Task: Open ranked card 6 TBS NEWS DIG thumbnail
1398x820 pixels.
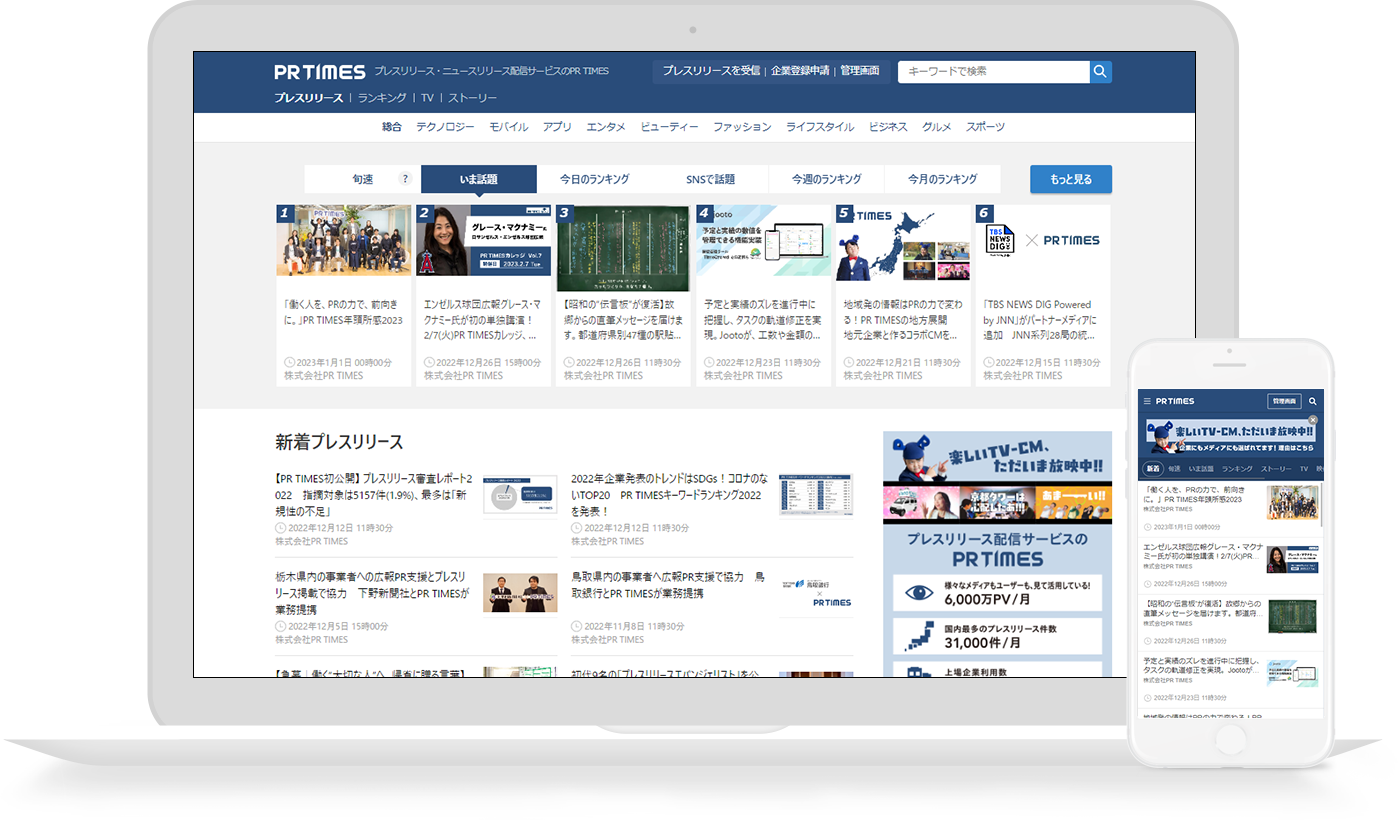Action: pos(1043,241)
